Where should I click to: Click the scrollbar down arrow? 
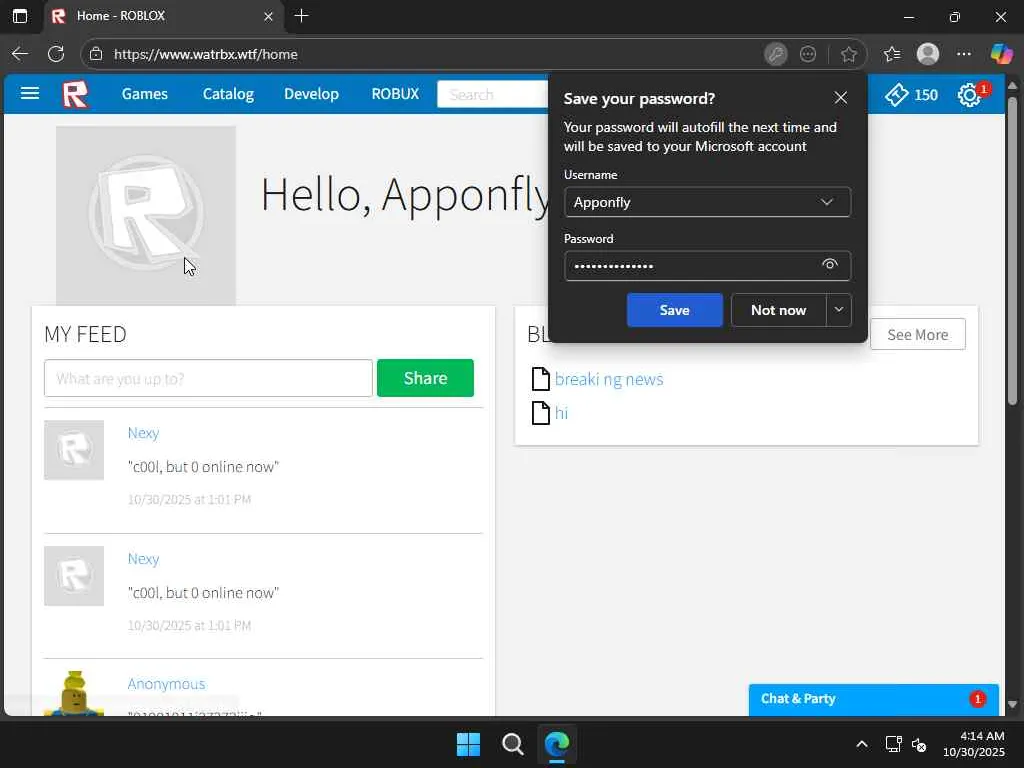click(1013, 705)
